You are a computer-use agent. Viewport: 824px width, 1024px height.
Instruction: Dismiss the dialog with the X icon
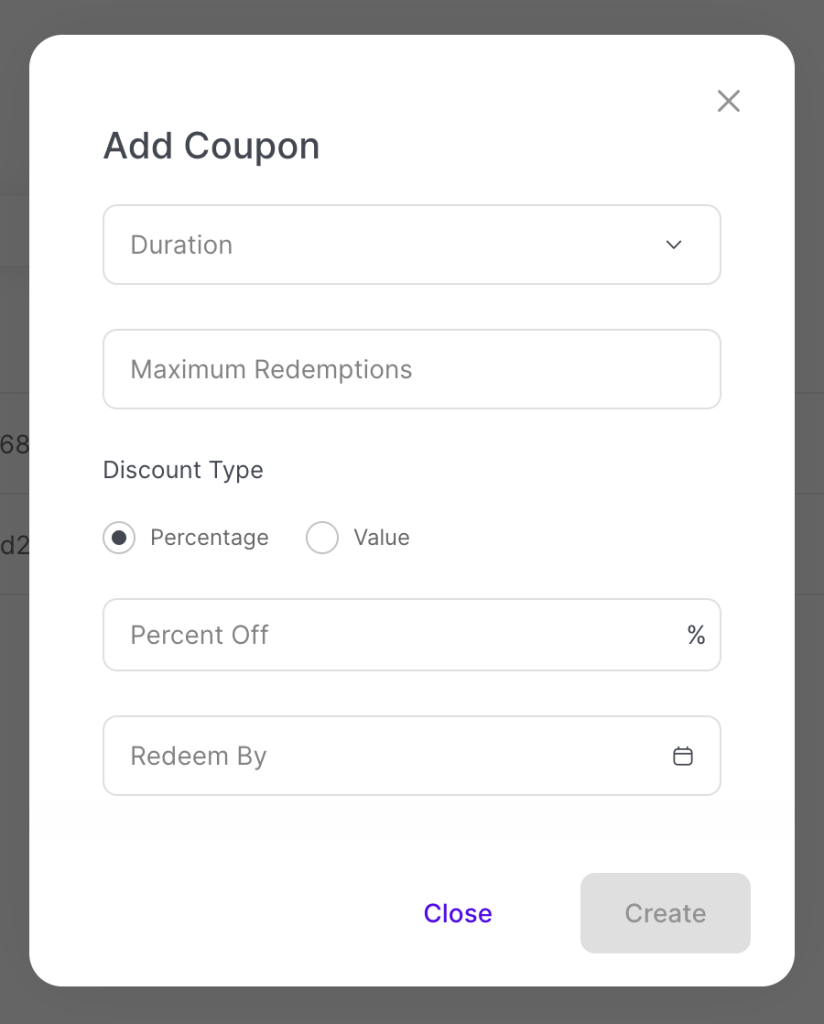tap(728, 101)
